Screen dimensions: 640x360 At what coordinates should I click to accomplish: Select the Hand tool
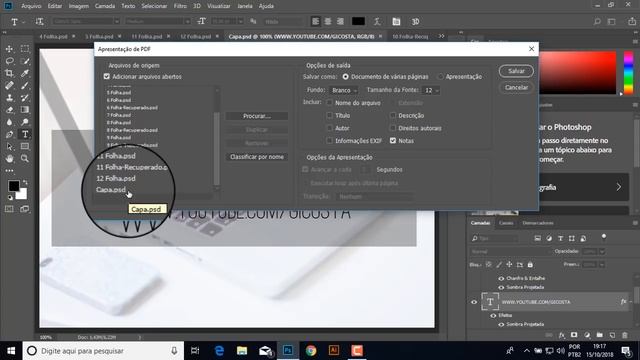[9, 158]
